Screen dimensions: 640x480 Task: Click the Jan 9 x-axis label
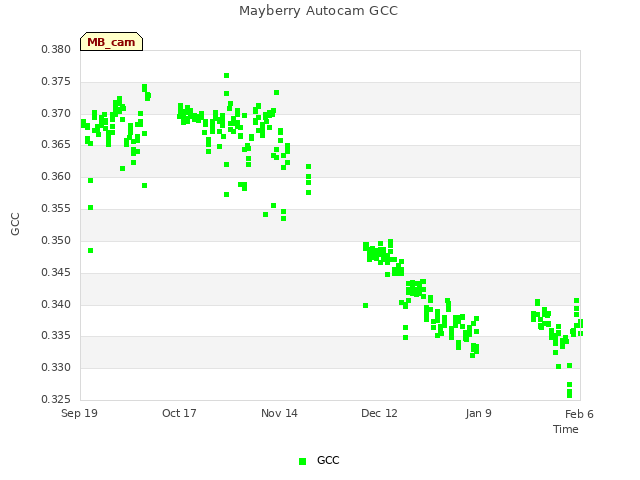478,413
